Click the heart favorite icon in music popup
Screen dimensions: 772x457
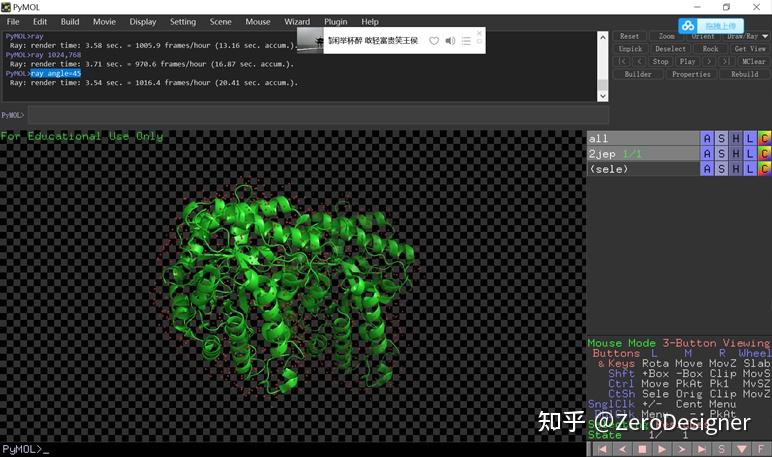coord(434,40)
